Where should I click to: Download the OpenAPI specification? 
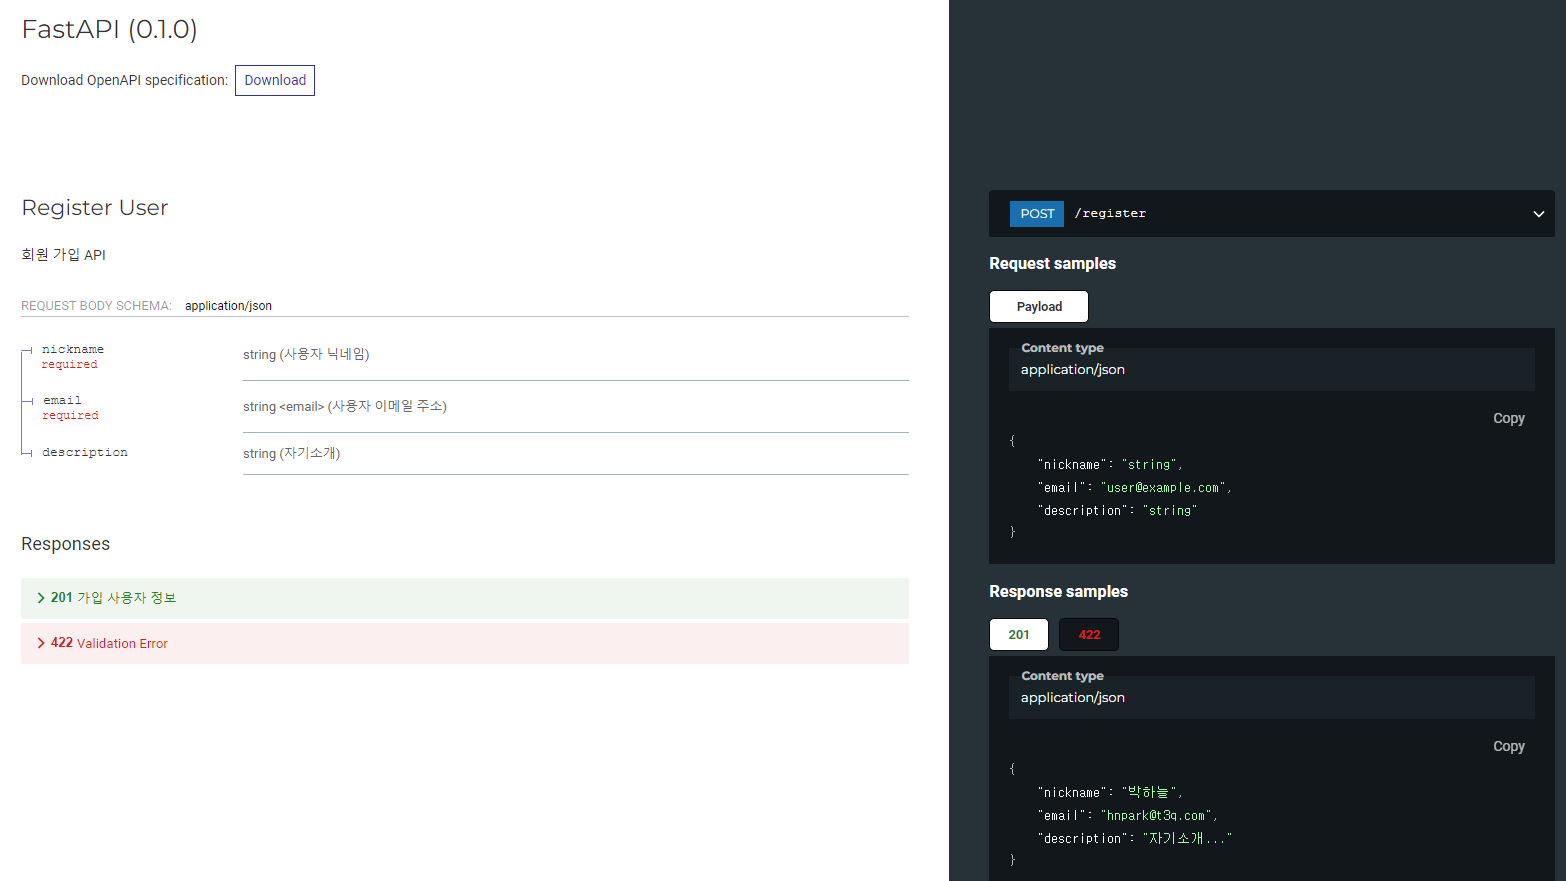click(275, 80)
